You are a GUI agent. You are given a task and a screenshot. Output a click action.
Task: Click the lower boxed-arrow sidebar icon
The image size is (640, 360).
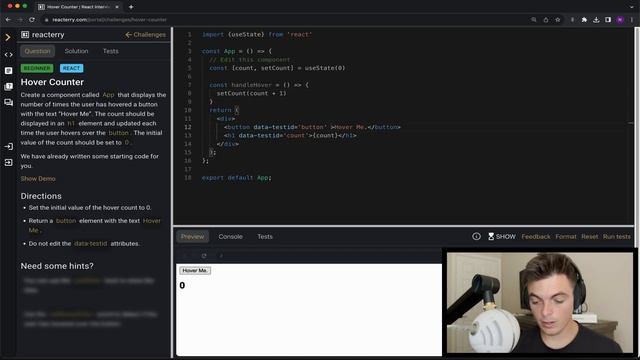pos(8,162)
